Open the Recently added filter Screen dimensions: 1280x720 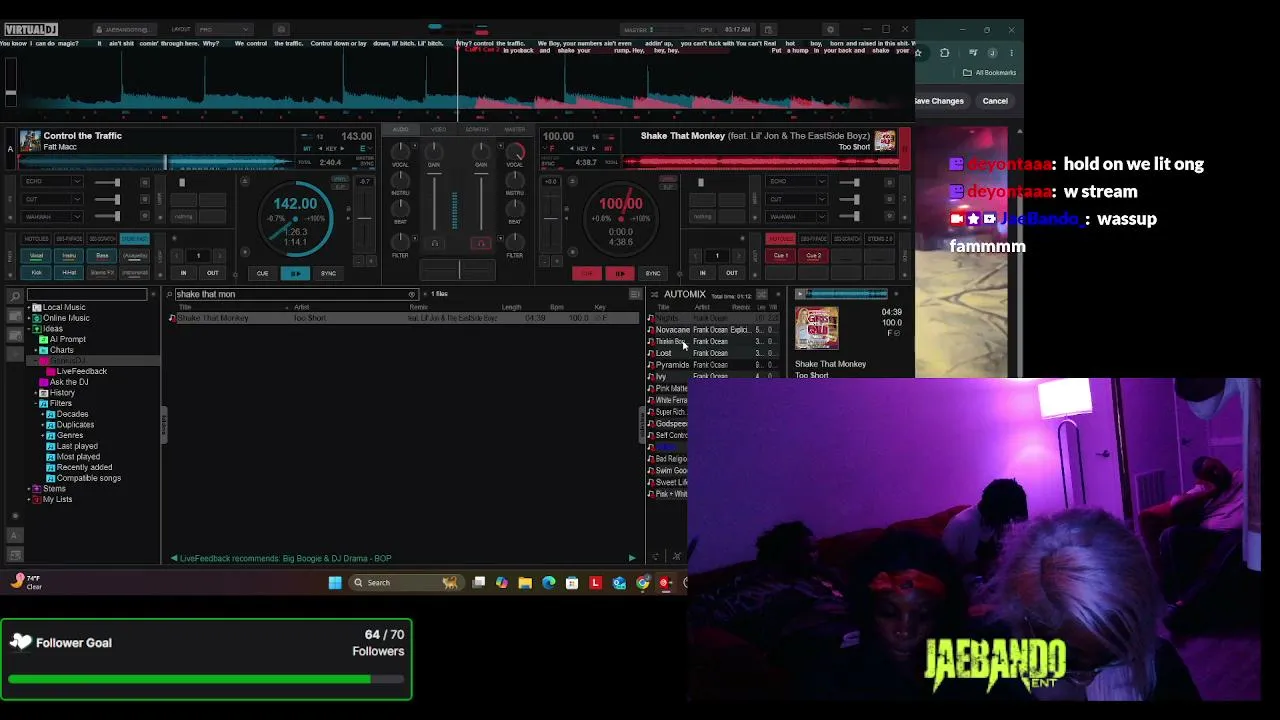tap(84, 467)
